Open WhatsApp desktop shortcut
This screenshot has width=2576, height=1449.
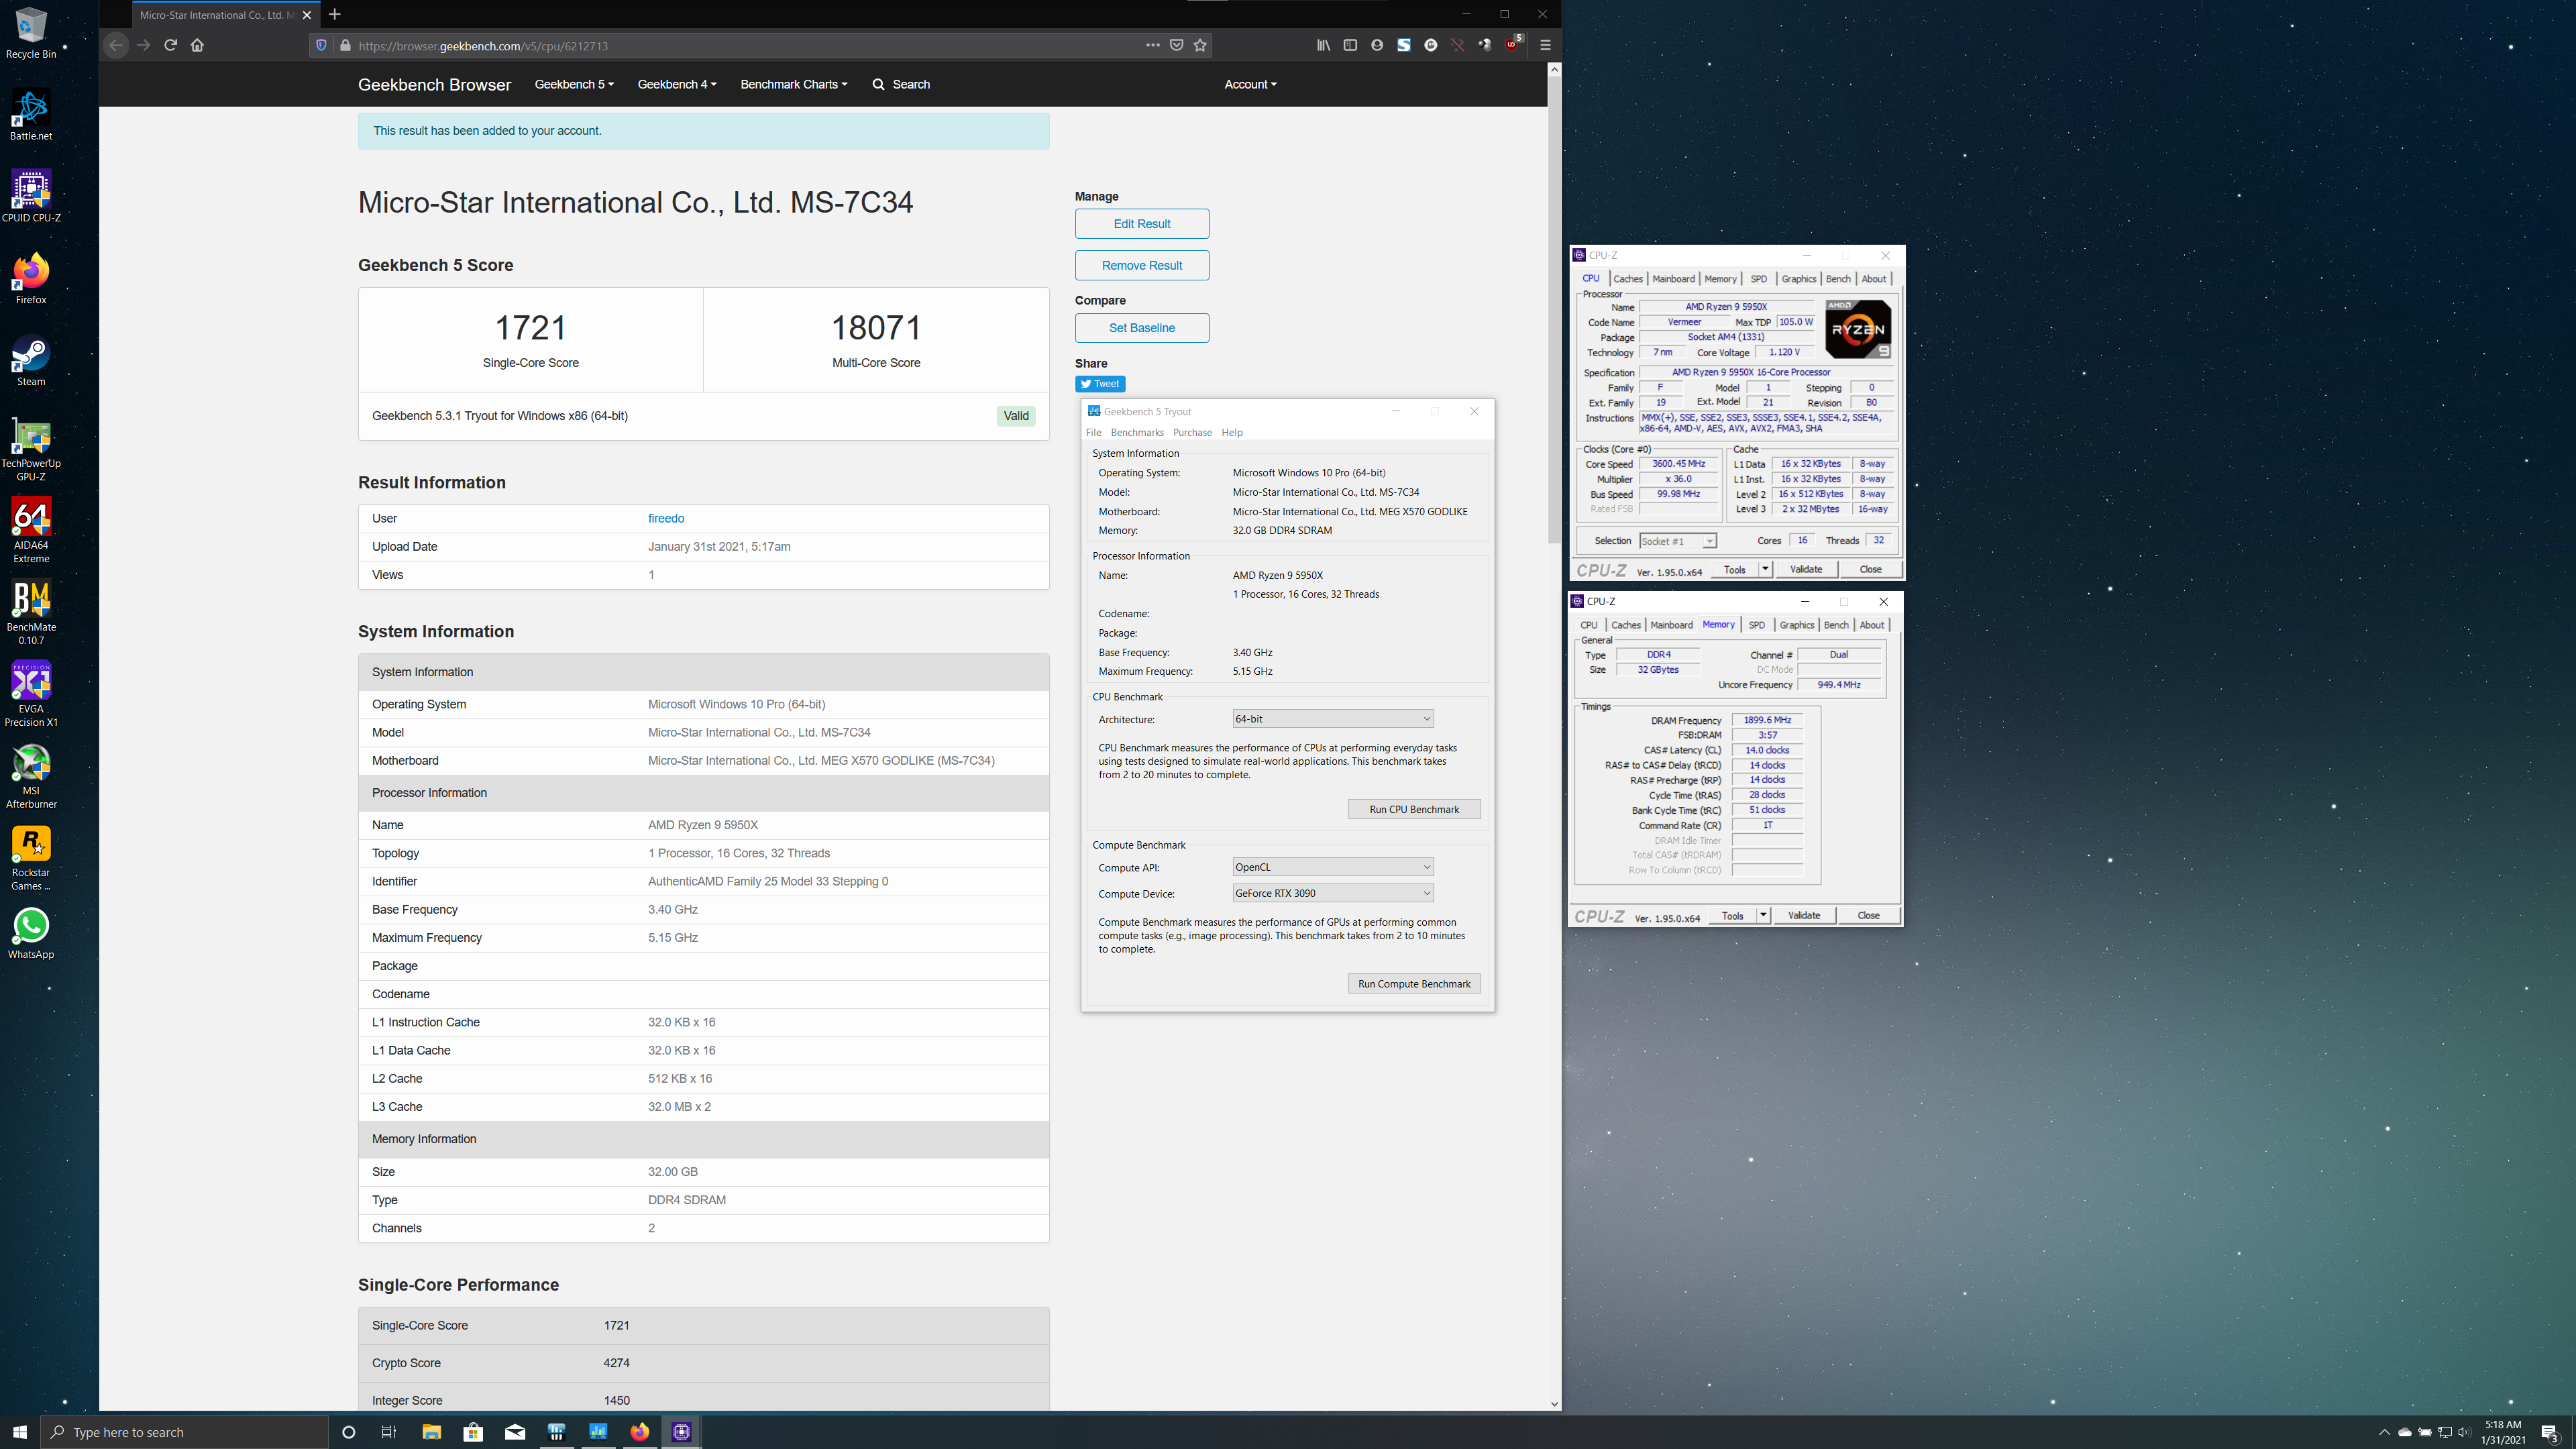(31, 933)
